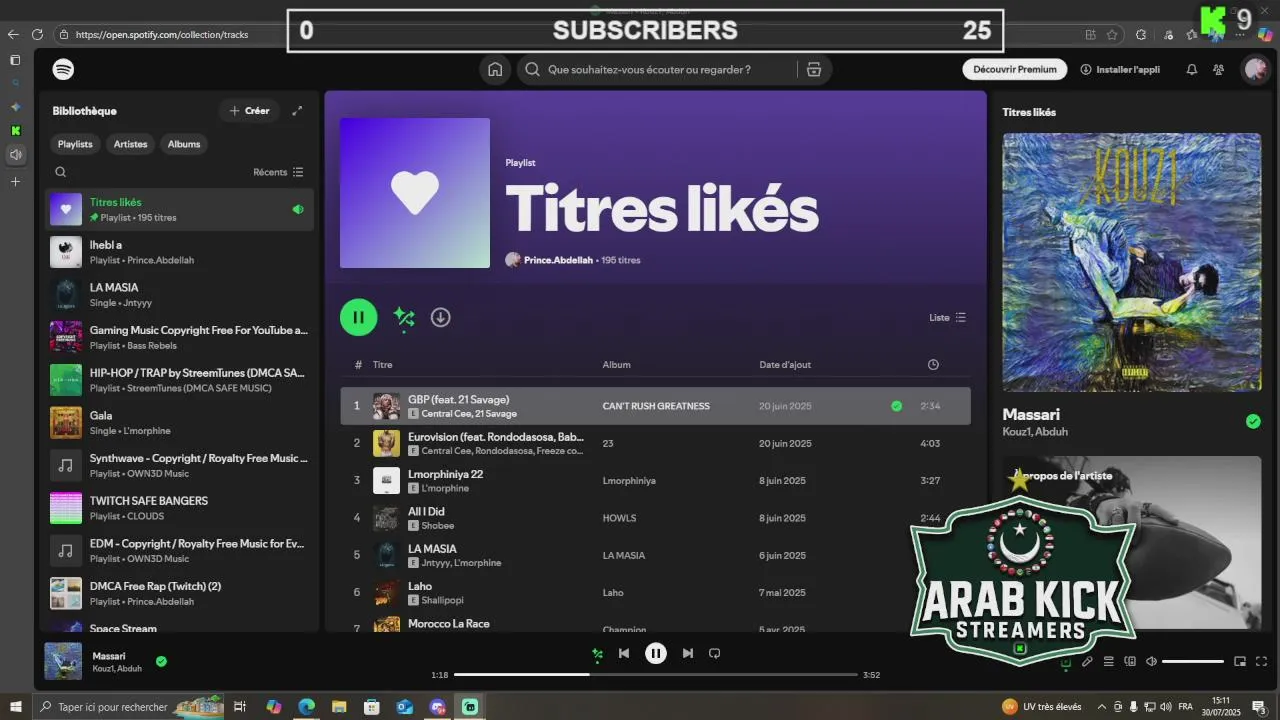Viewport: 1280px width, 720px height.
Task: Seek in the song progress bar
Action: 656,675
